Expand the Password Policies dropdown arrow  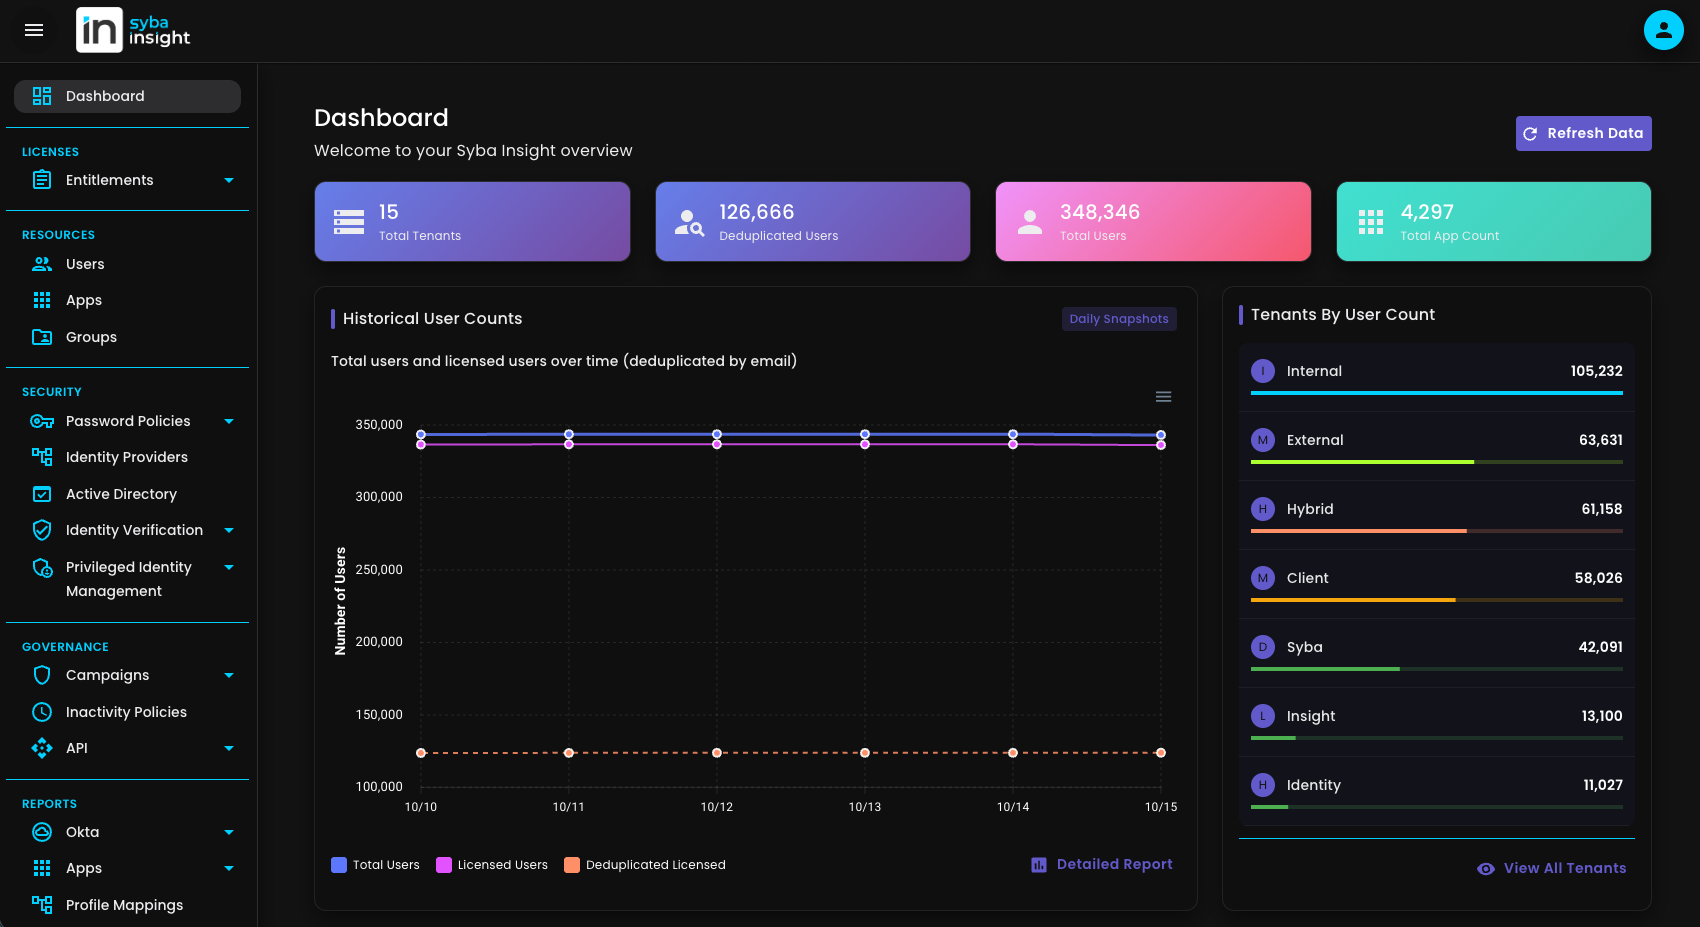coord(229,422)
